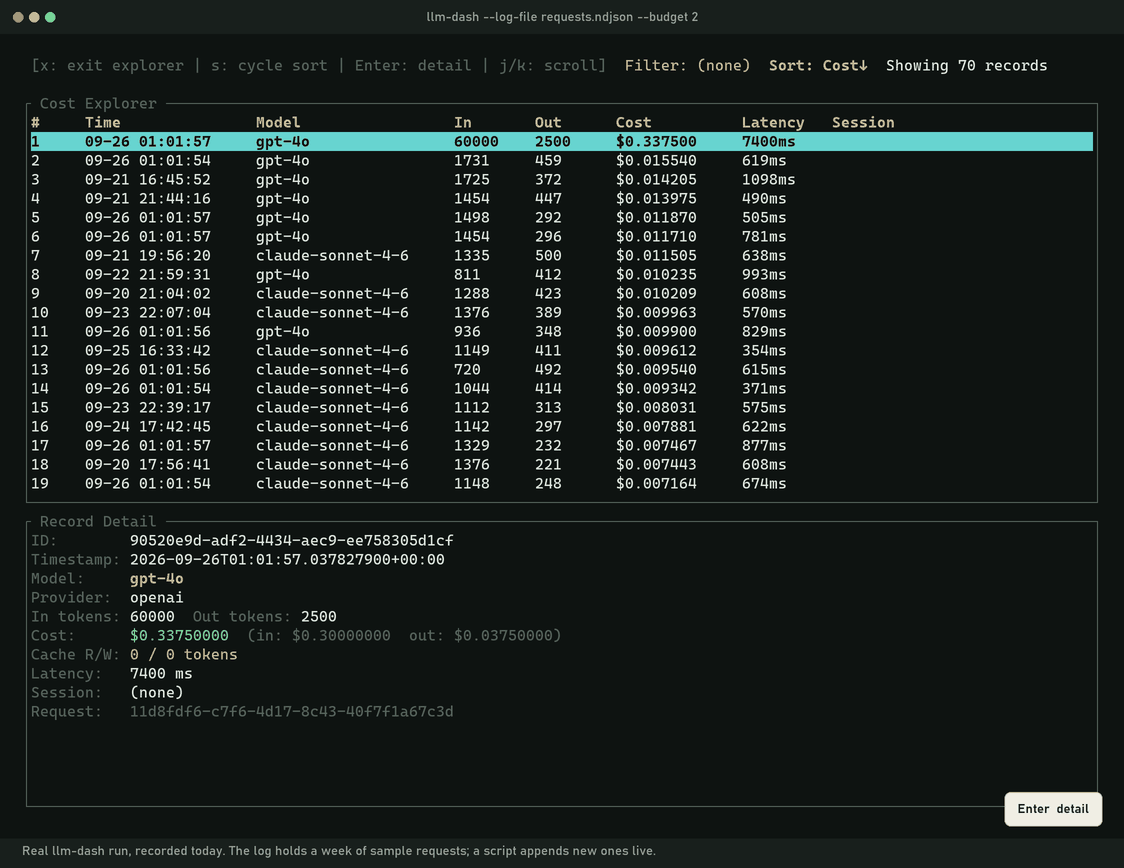This screenshot has width=1124, height=868.
Task: Click the 'x: exit explorer' hint
Action: tap(112, 65)
